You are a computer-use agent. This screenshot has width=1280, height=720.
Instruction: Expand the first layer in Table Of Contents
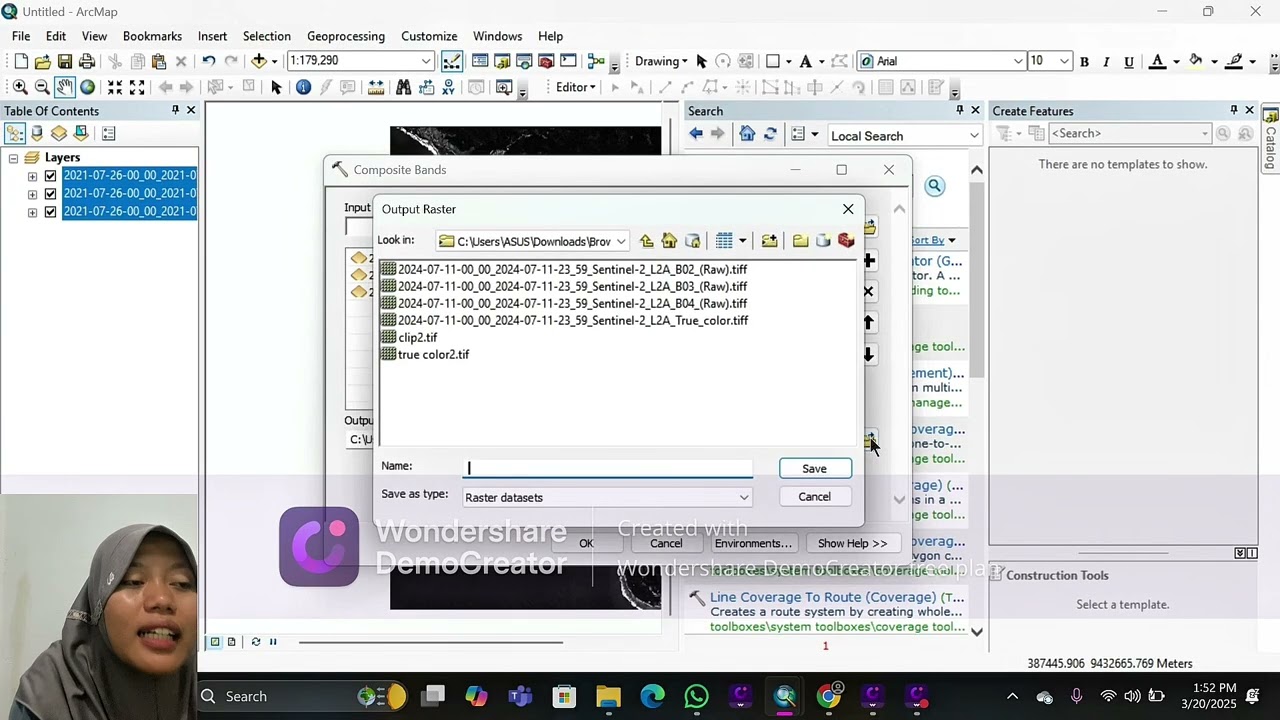click(32, 176)
